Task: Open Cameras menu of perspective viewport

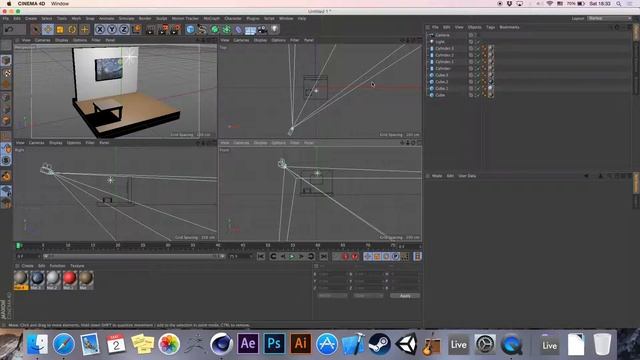Action: (42, 40)
